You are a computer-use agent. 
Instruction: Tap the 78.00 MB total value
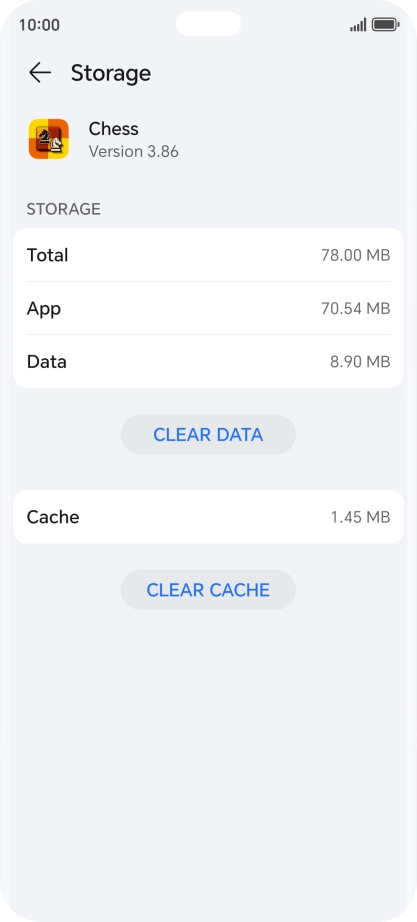click(356, 255)
